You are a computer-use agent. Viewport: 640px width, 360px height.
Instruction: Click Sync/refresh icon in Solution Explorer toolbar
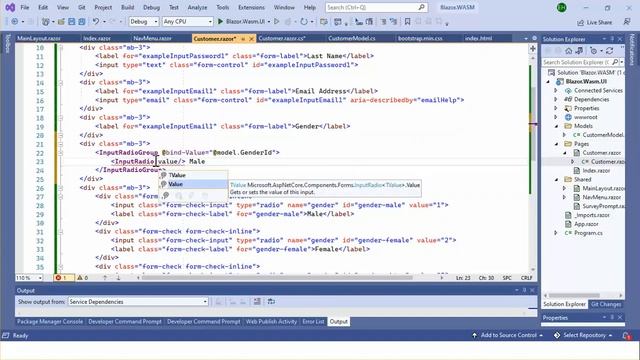(x=609, y=51)
